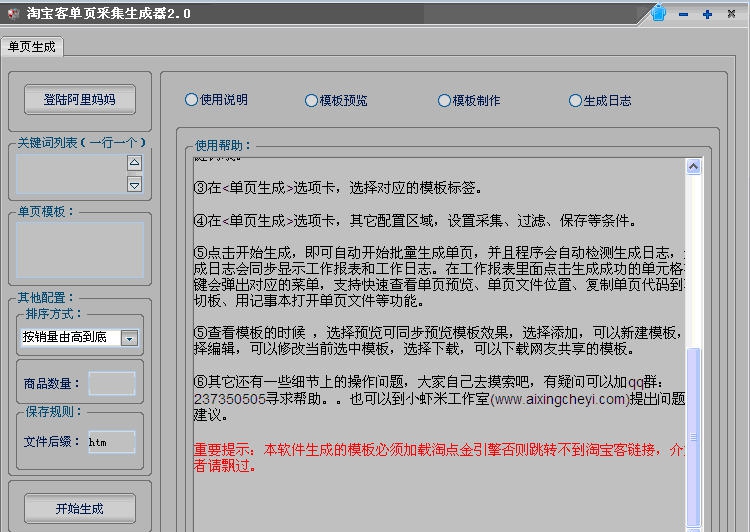This screenshot has height=532, width=750.
Task: Click the keyword list down arrow
Action: (134, 184)
